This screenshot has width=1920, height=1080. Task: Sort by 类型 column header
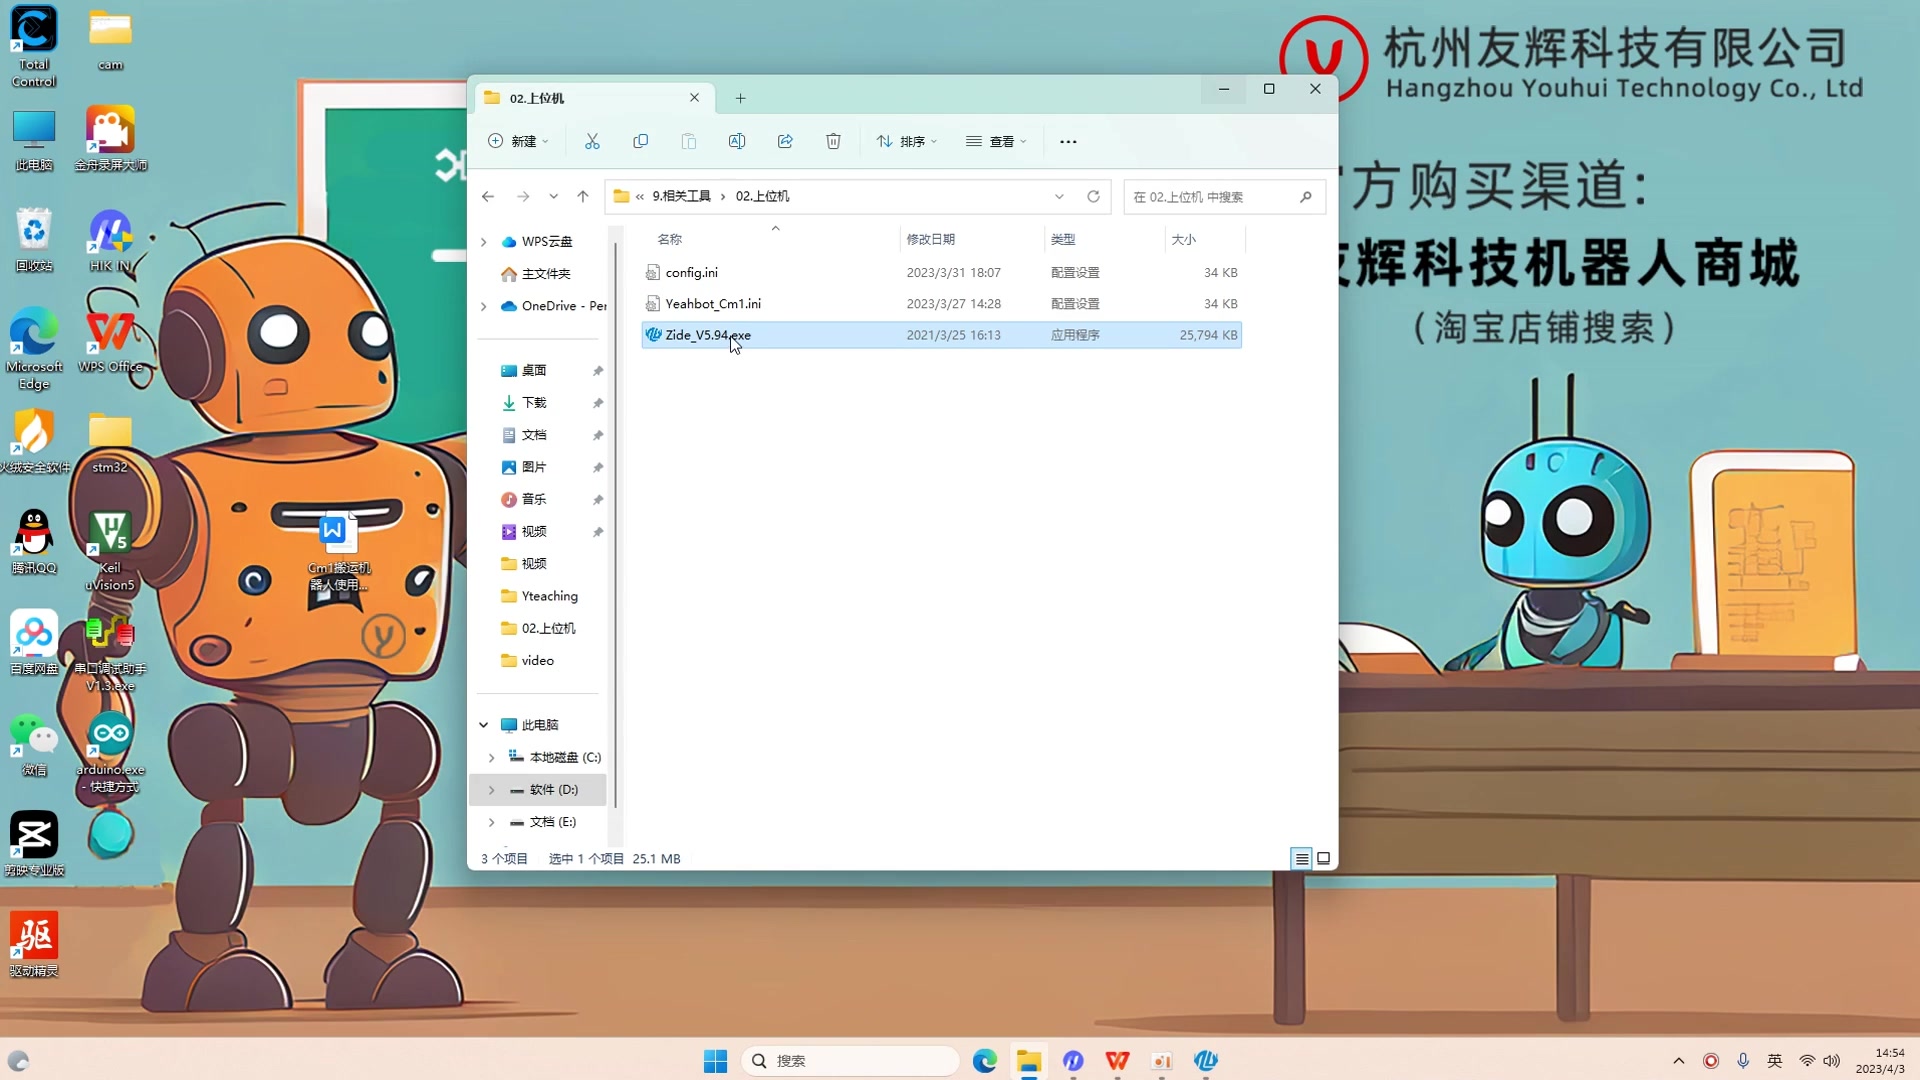(x=1063, y=239)
